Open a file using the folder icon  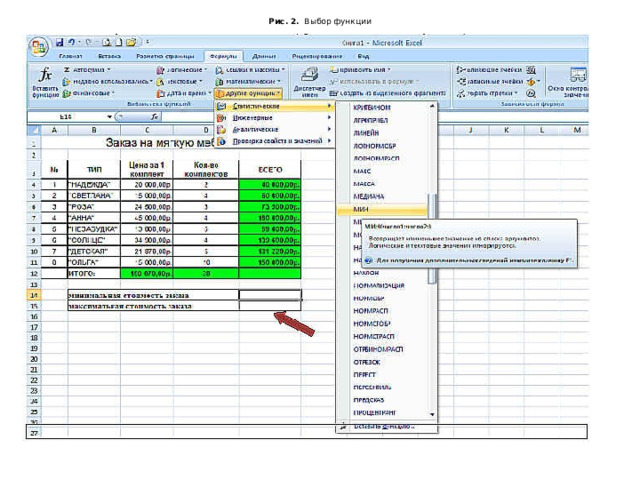click(x=131, y=42)
